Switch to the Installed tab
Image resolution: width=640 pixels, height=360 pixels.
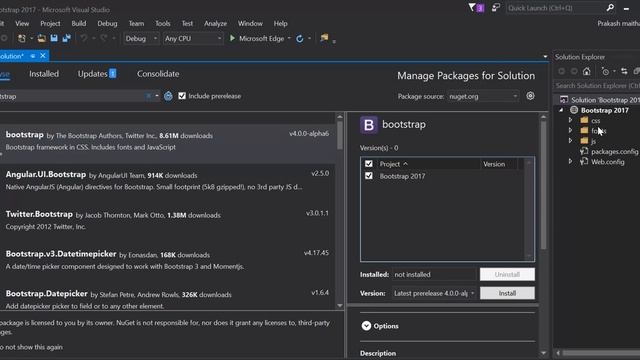(x=44, y=74)
